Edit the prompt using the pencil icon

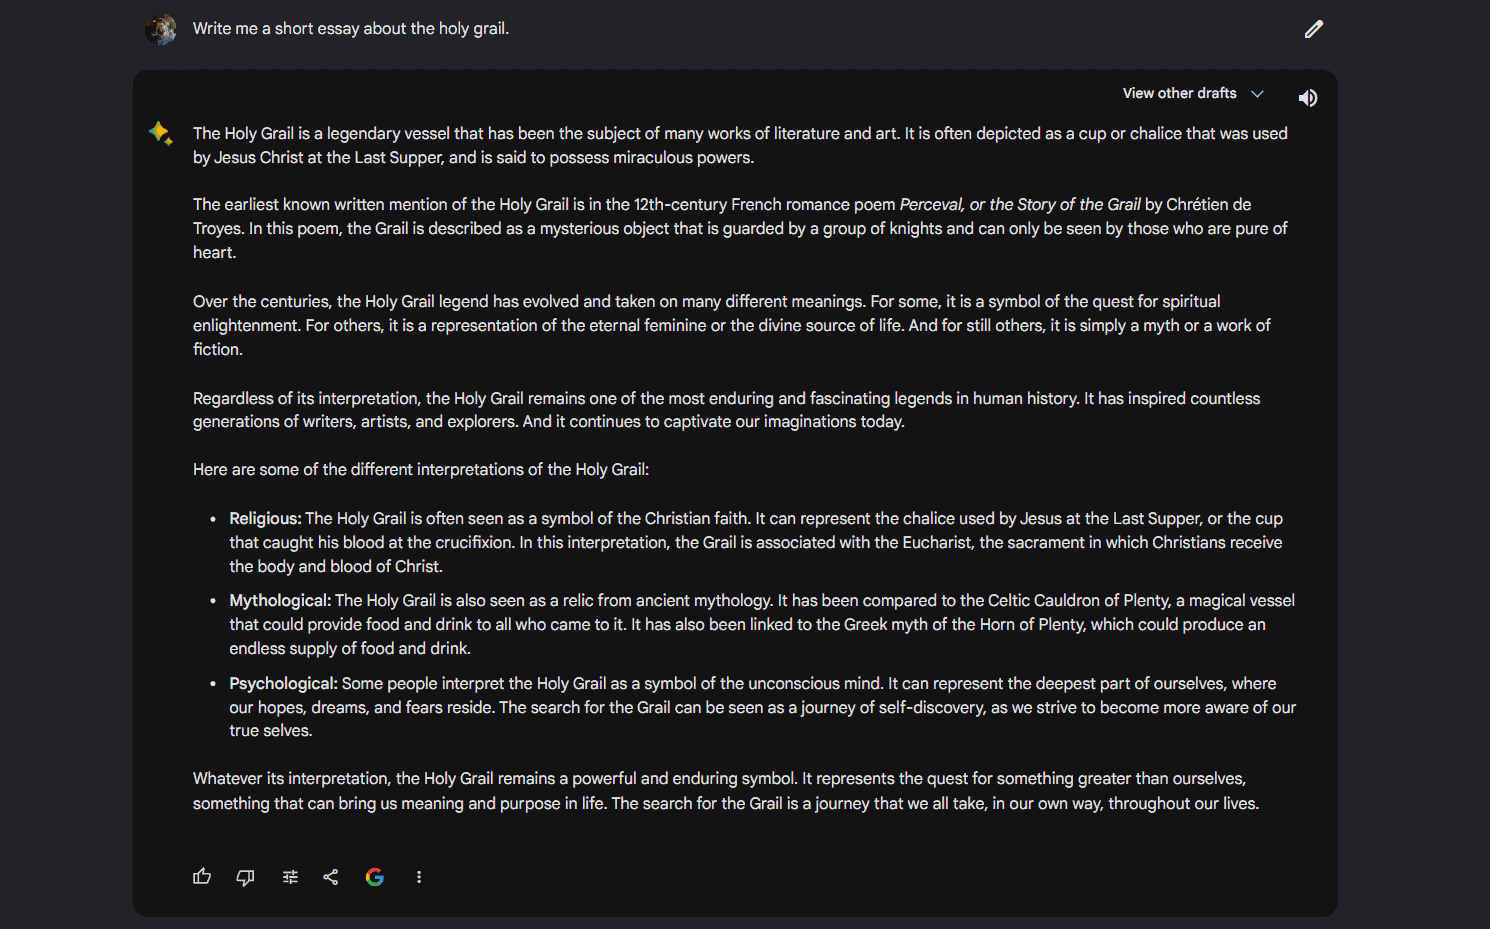(1314, 29)
